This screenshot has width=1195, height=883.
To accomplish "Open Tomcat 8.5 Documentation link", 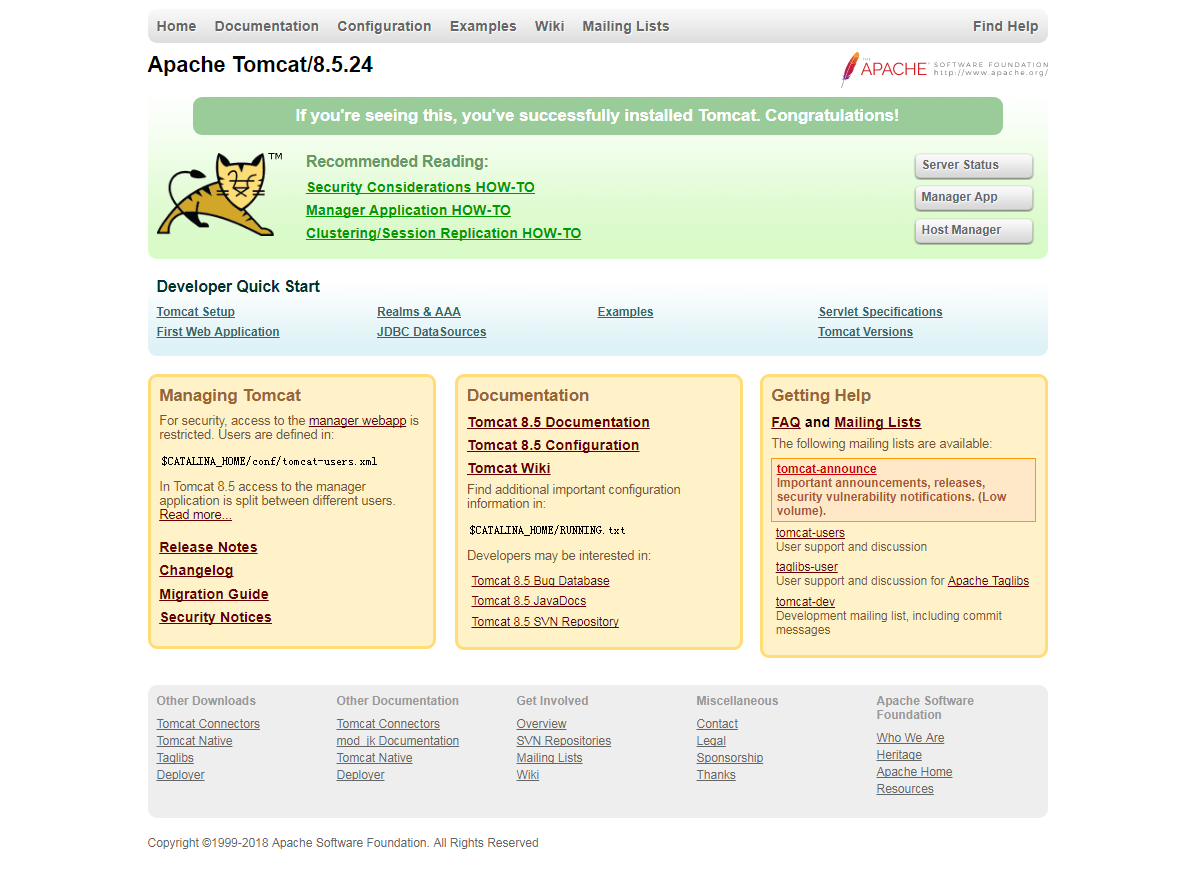I will tap(558, 422).
